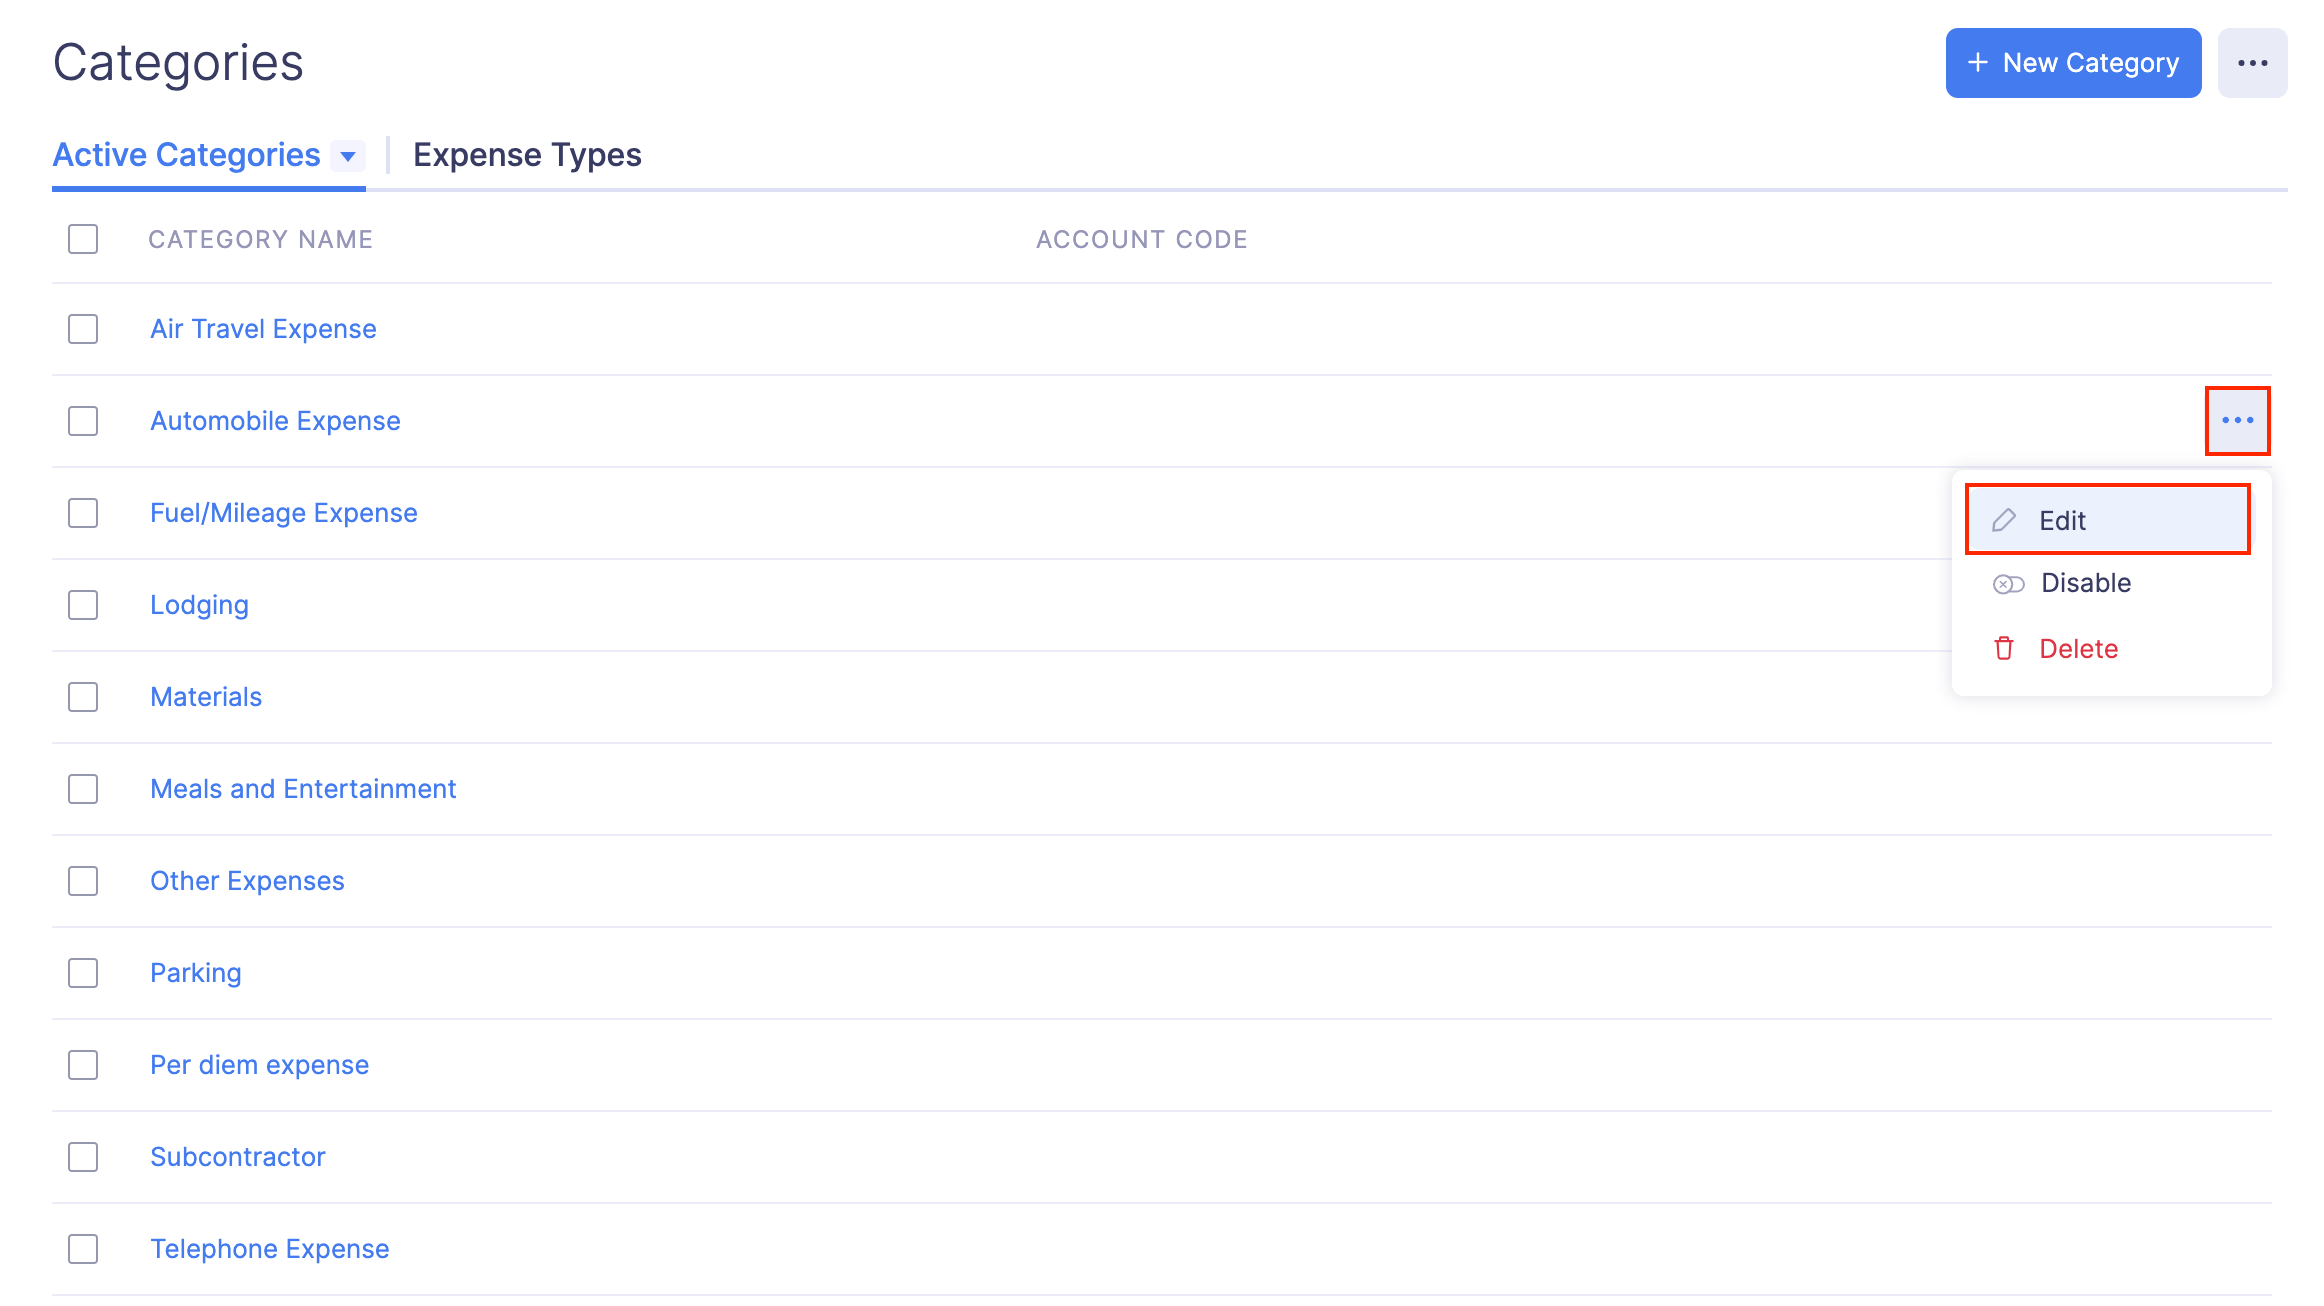Check the Air Travel Expense checkbox

[x=83, y=329]
